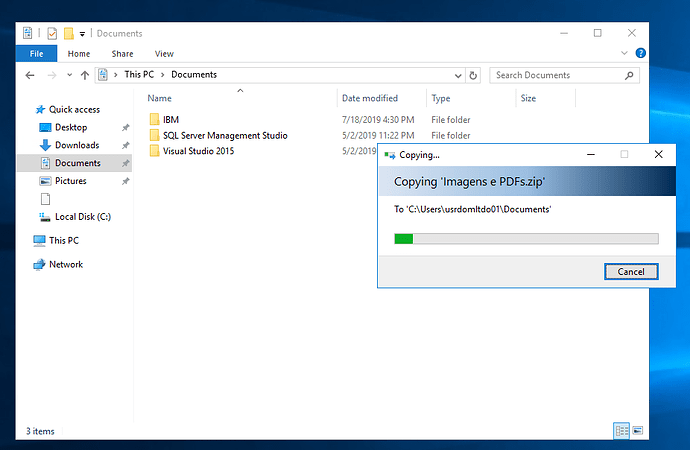Open the View ribbon tab
The width and height of the screenshot is (690, 450).
click(x=164, y=54)
